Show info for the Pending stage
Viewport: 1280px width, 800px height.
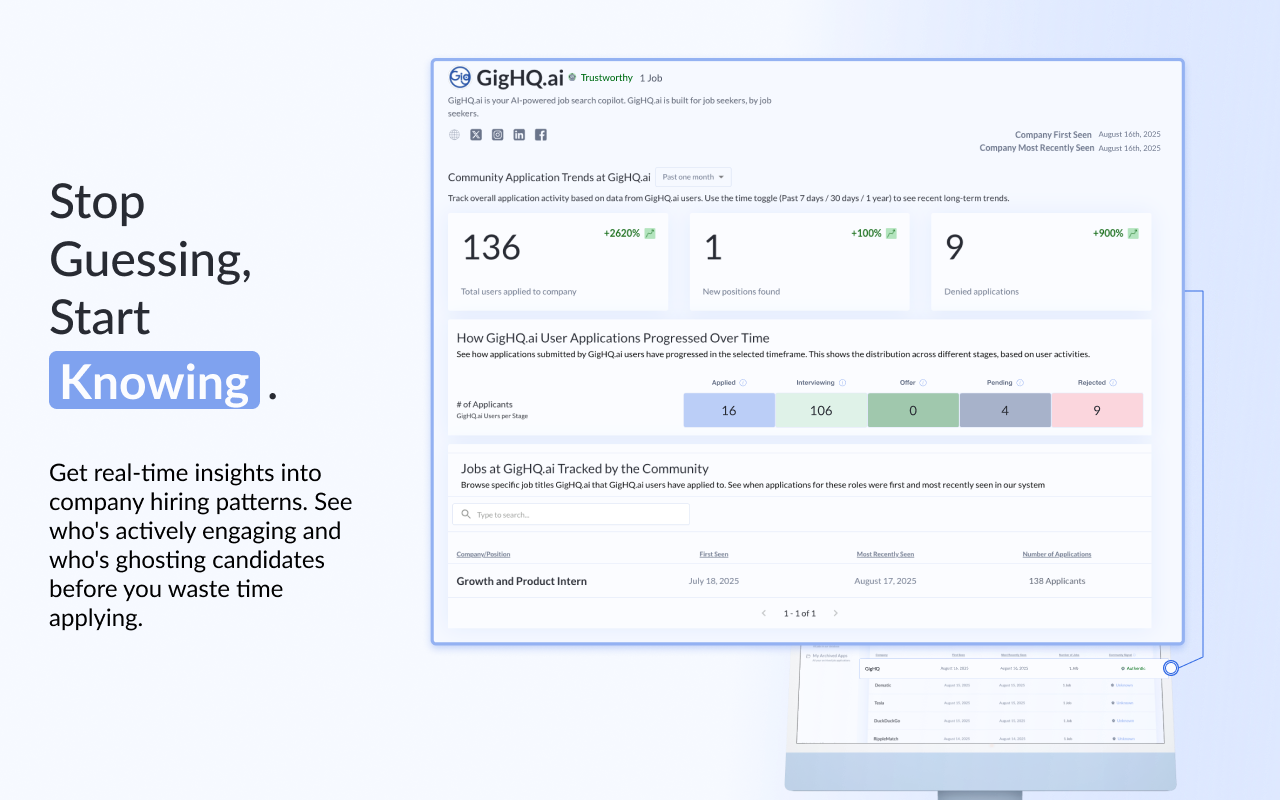[1018, 383]
